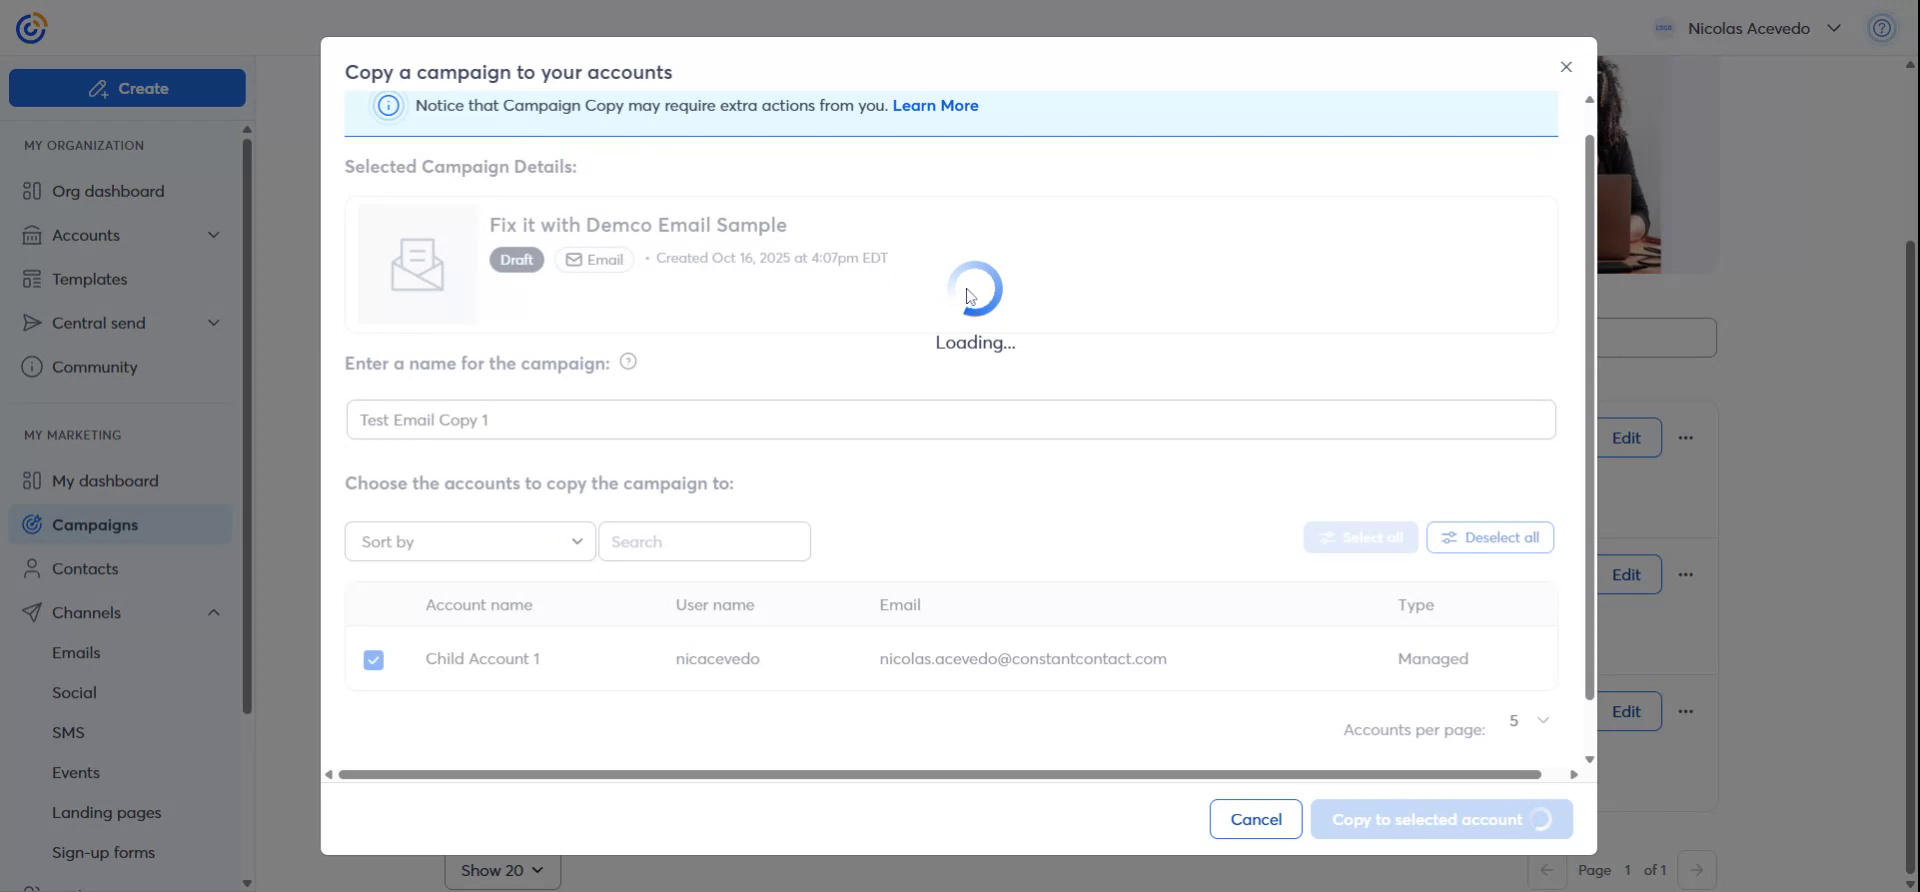Click the previous page arrow in pagination
Screen dimensions: 1920x892
(x=1547, y=870)
